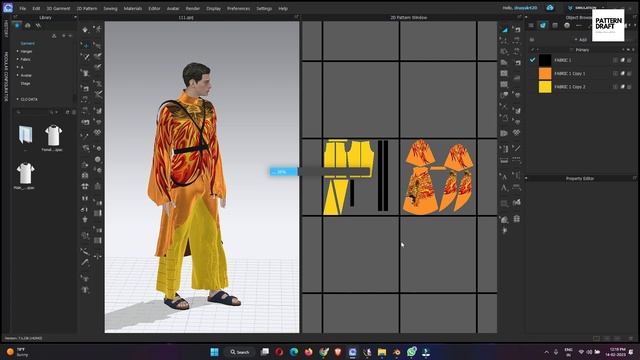Open the Modular Configurator side tab
The height and width of the screenshot is (360, 640).
(x=6, y=76)
